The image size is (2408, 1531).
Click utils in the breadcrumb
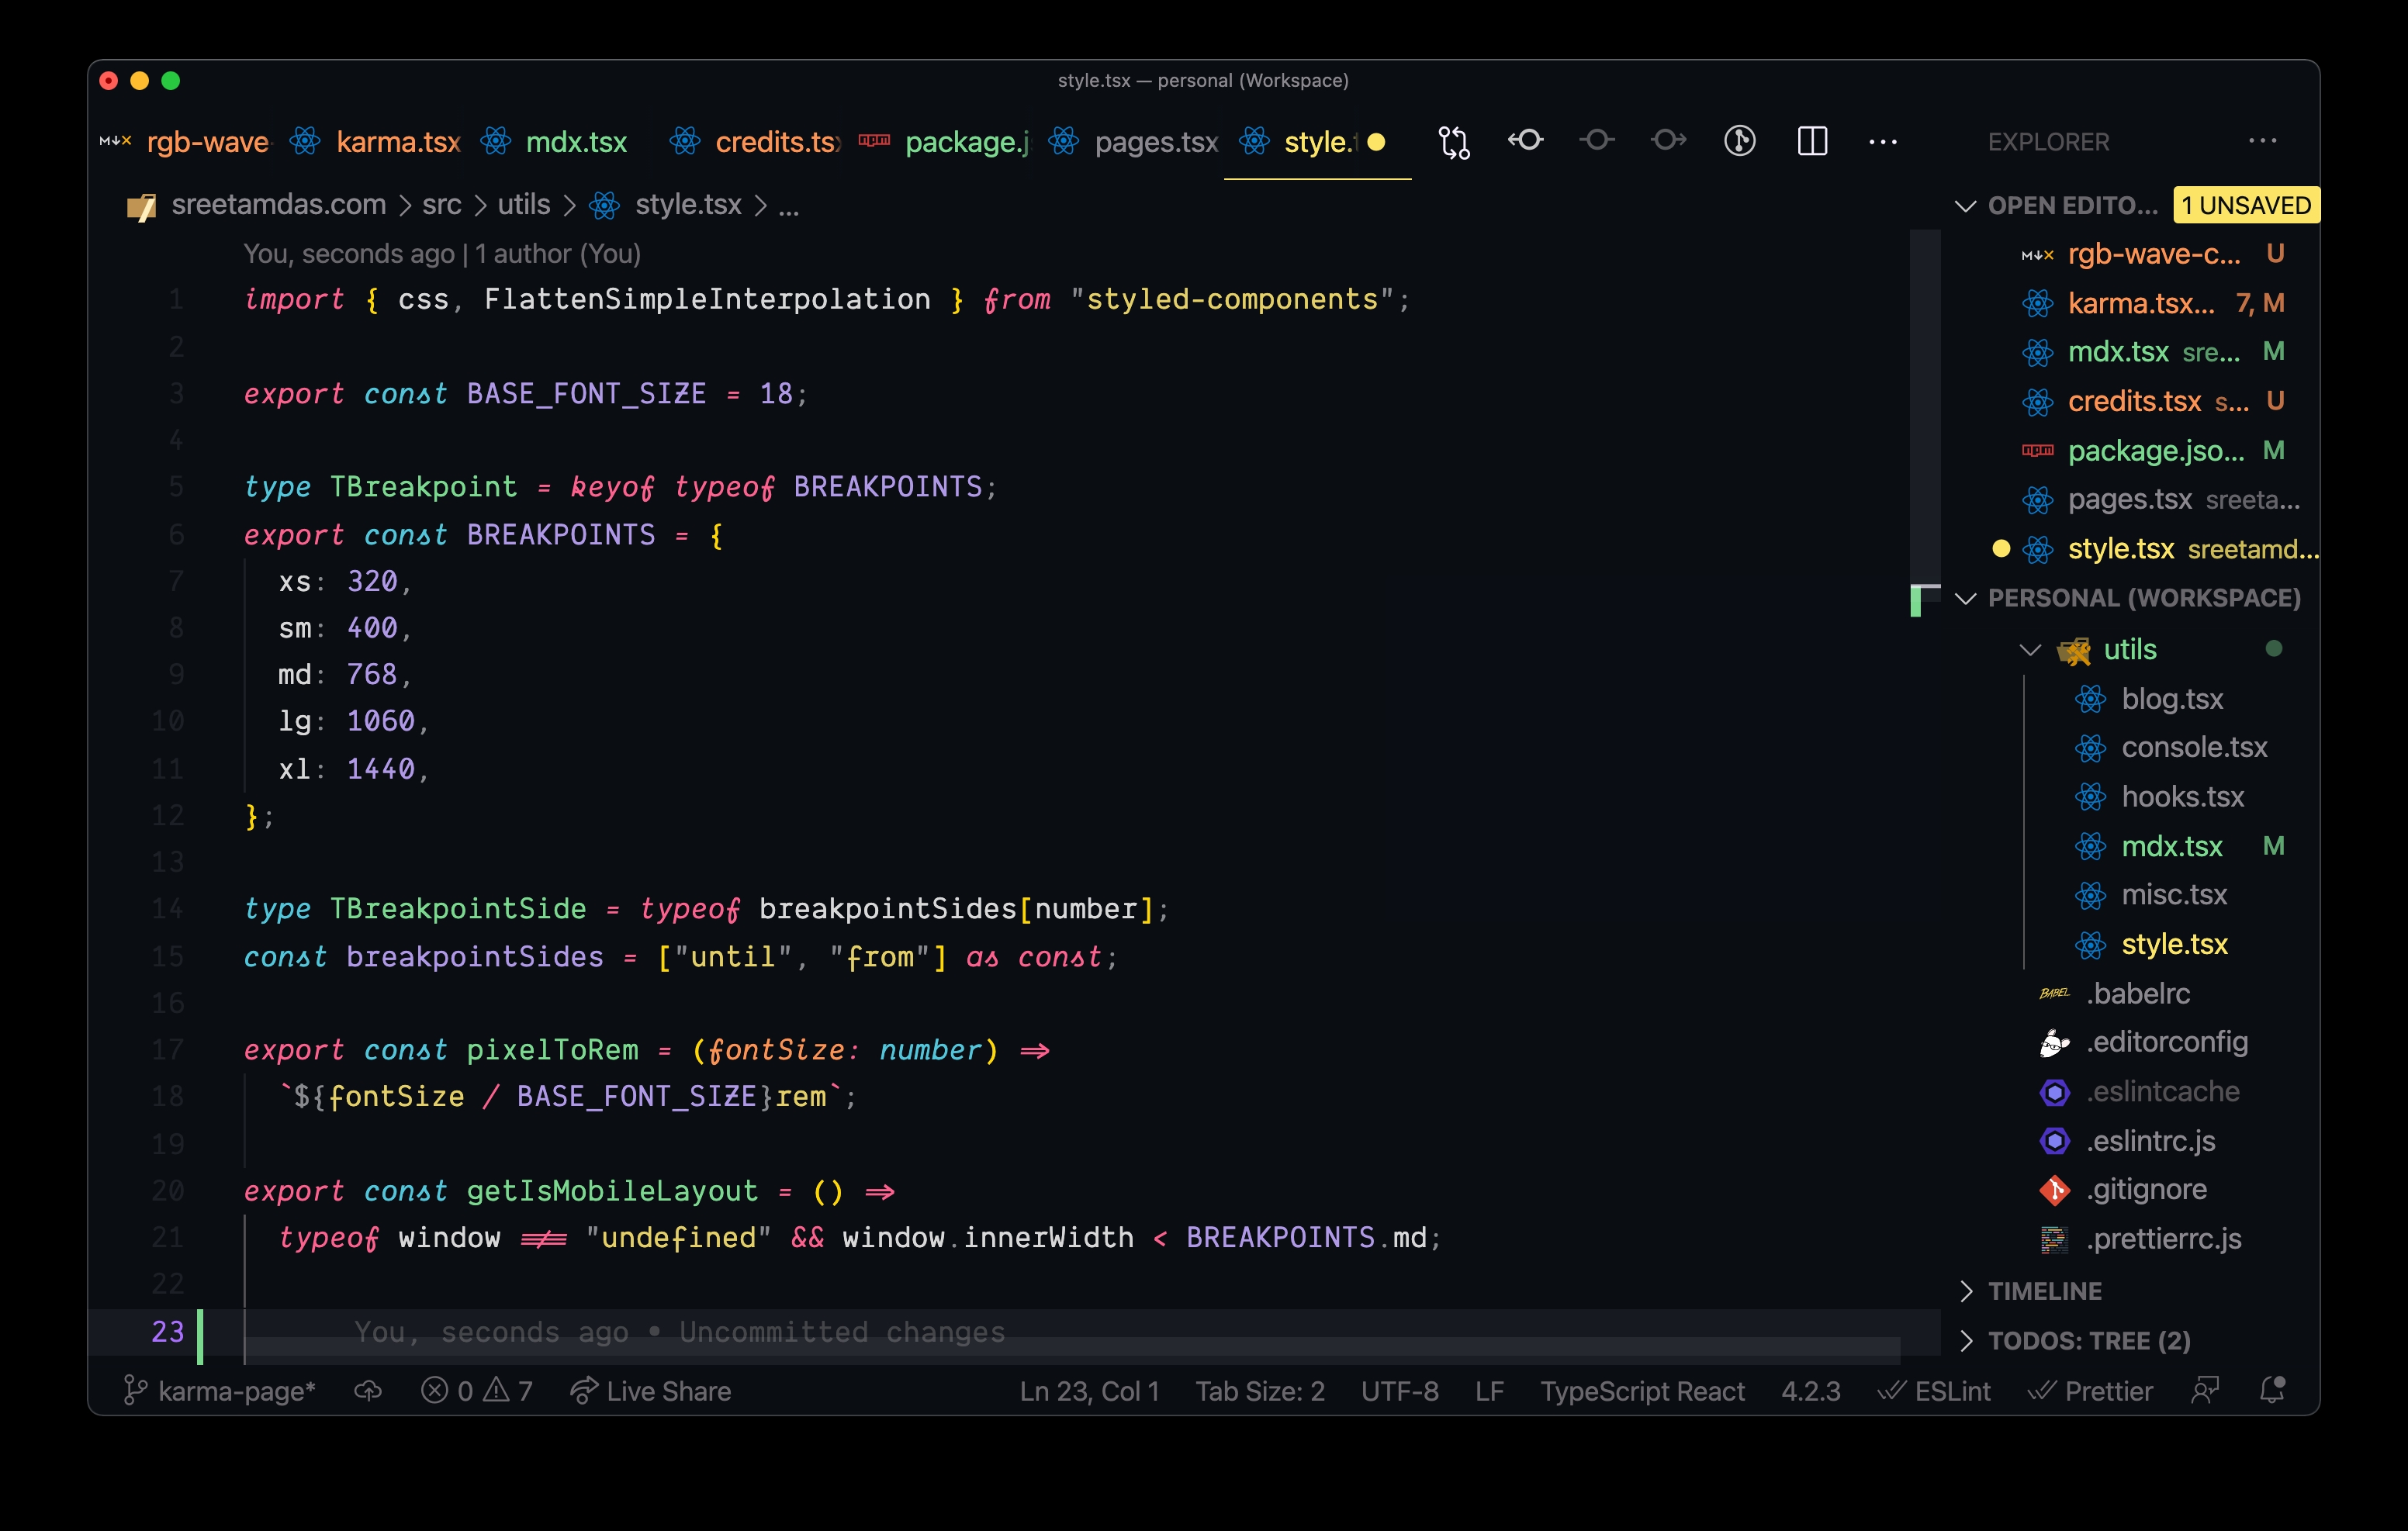(524, 205)
